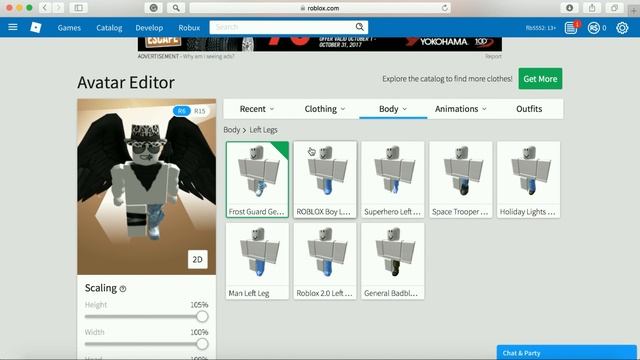Expand the Clothing dropdown tab
The width and height of the screenshot is (640, 360).
[x=324, y=109]
